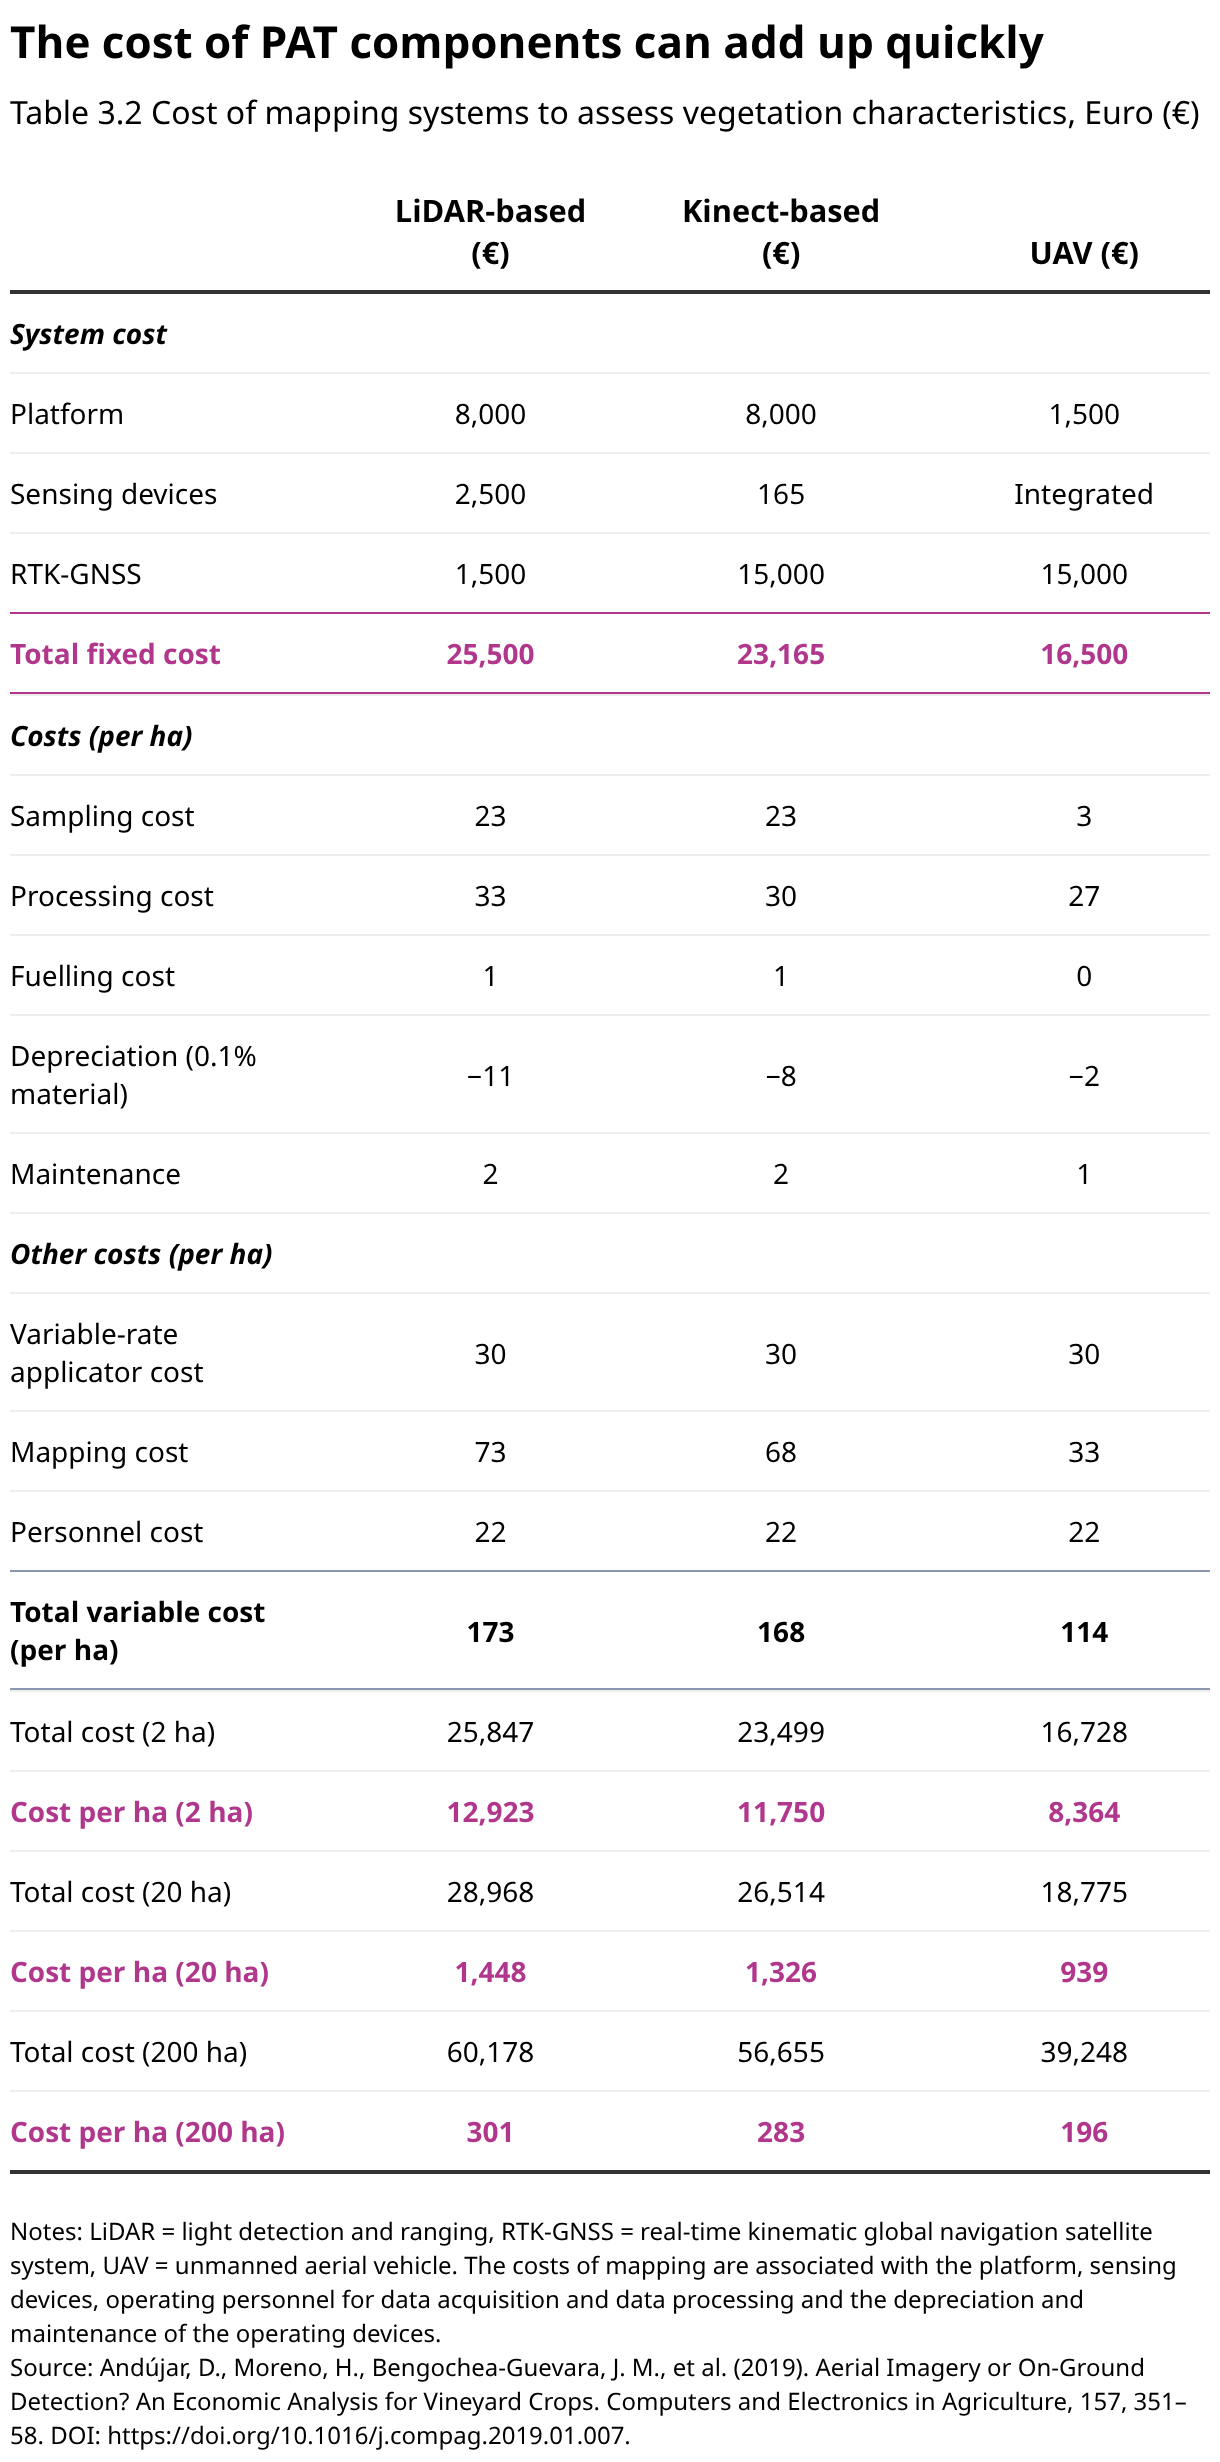
Task: Click the Cost per ha (2 ha) label
Action: tap(131, 1812)
